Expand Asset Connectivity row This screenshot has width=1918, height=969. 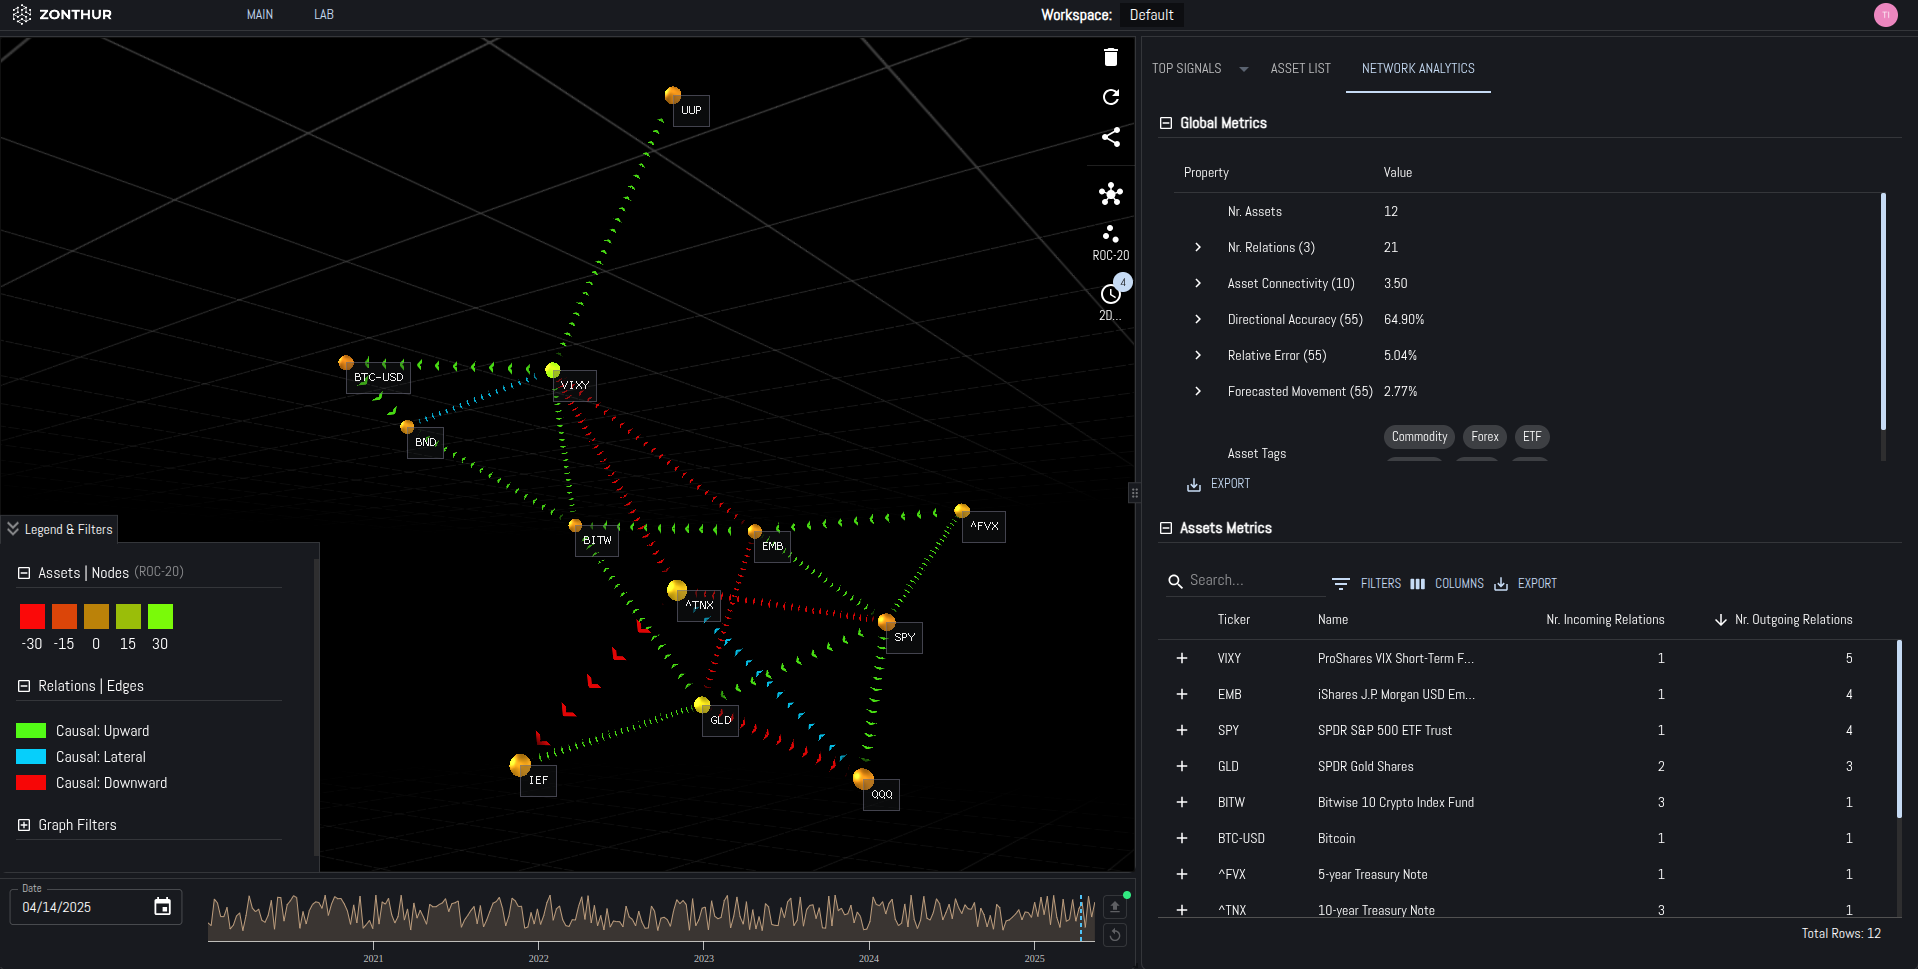click(x=1198, y=283)
